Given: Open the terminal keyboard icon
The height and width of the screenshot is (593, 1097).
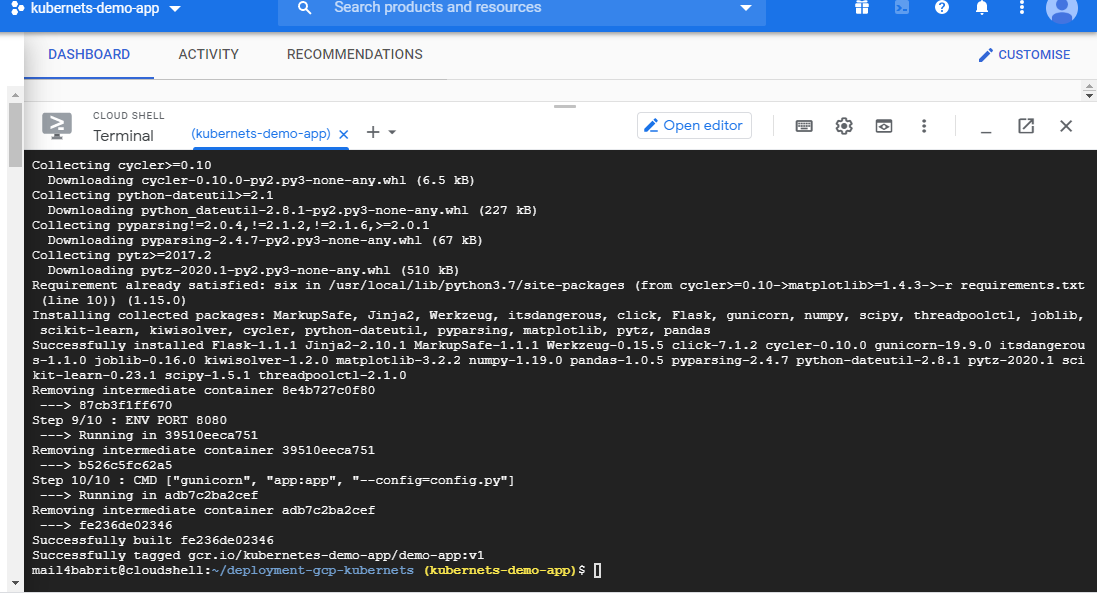Looking at the screenshot, I should pyautogui.click(x=804, y=126).
